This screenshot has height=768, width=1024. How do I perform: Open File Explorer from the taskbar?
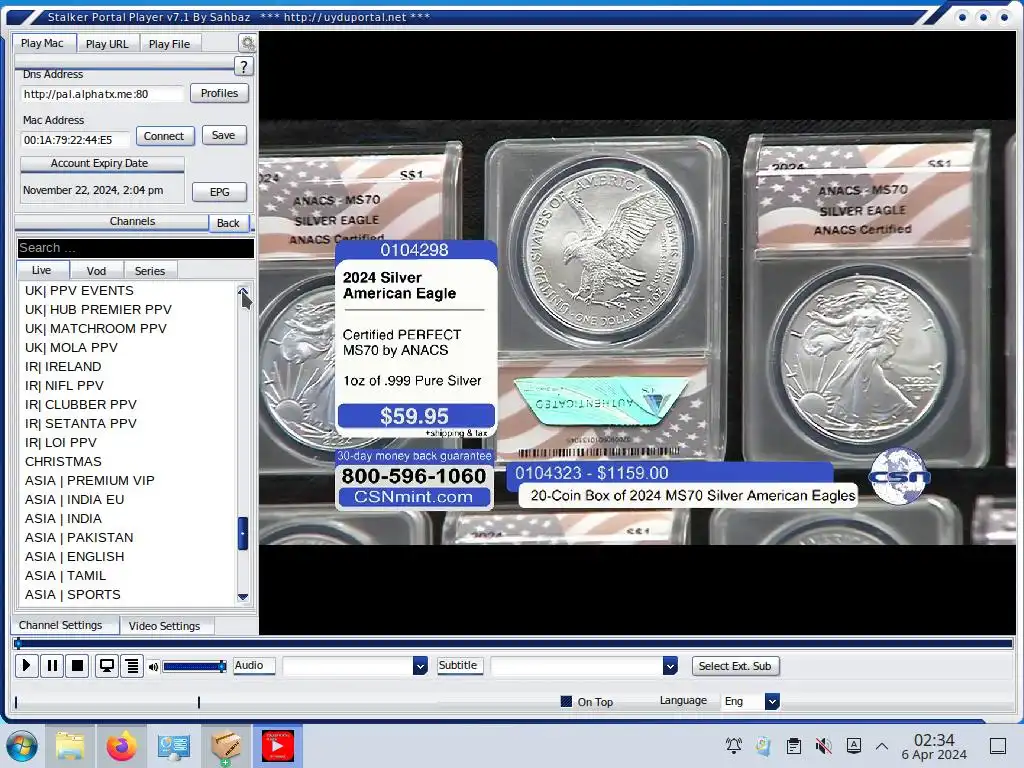coord(70,746)
